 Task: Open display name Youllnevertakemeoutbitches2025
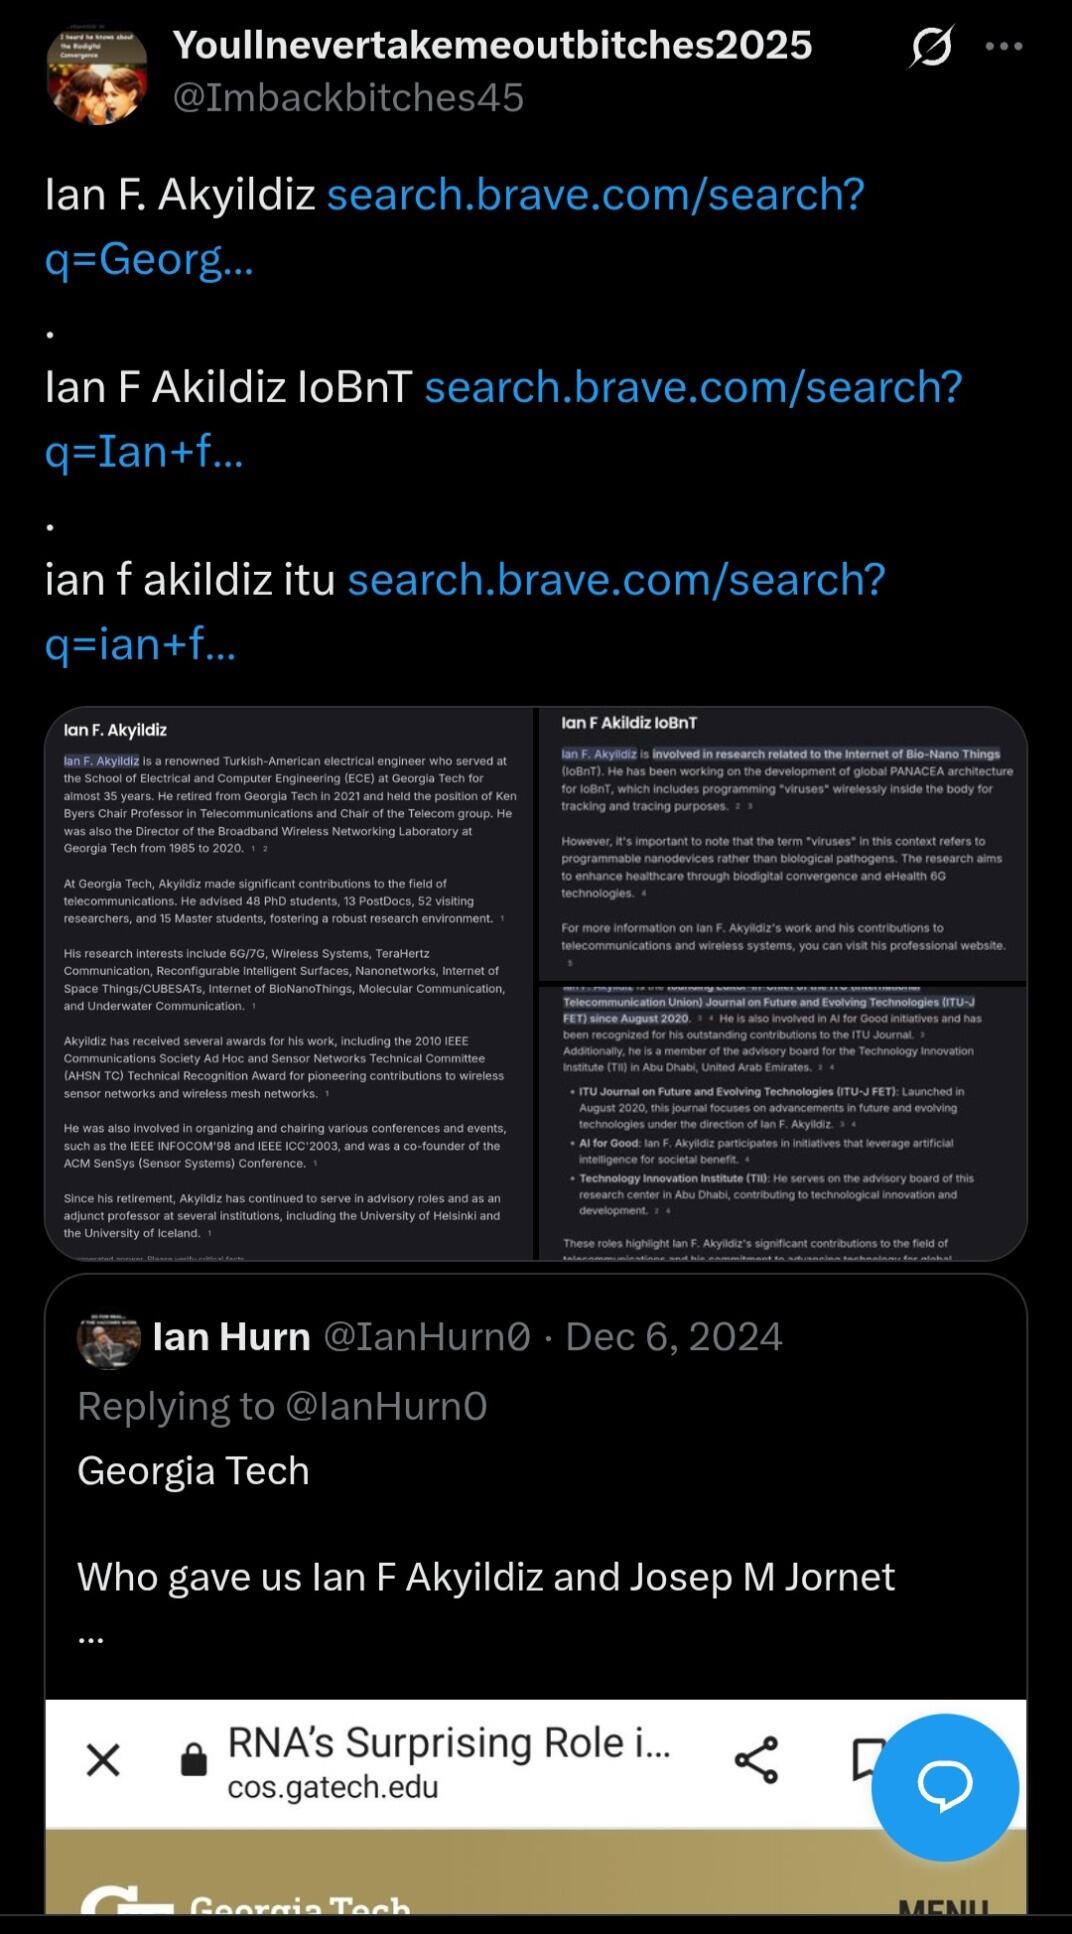(x=492, y=45)
